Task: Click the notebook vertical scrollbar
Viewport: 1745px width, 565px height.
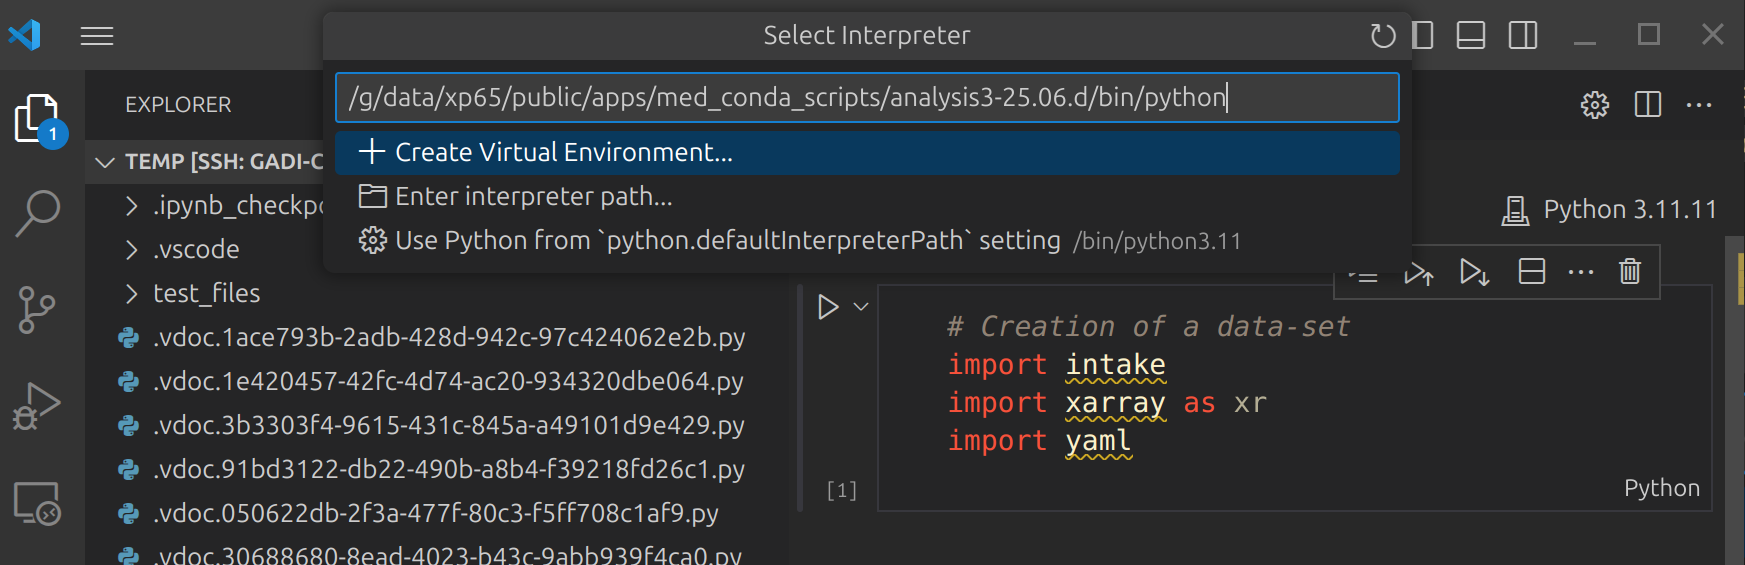Action: (1735, 400)
